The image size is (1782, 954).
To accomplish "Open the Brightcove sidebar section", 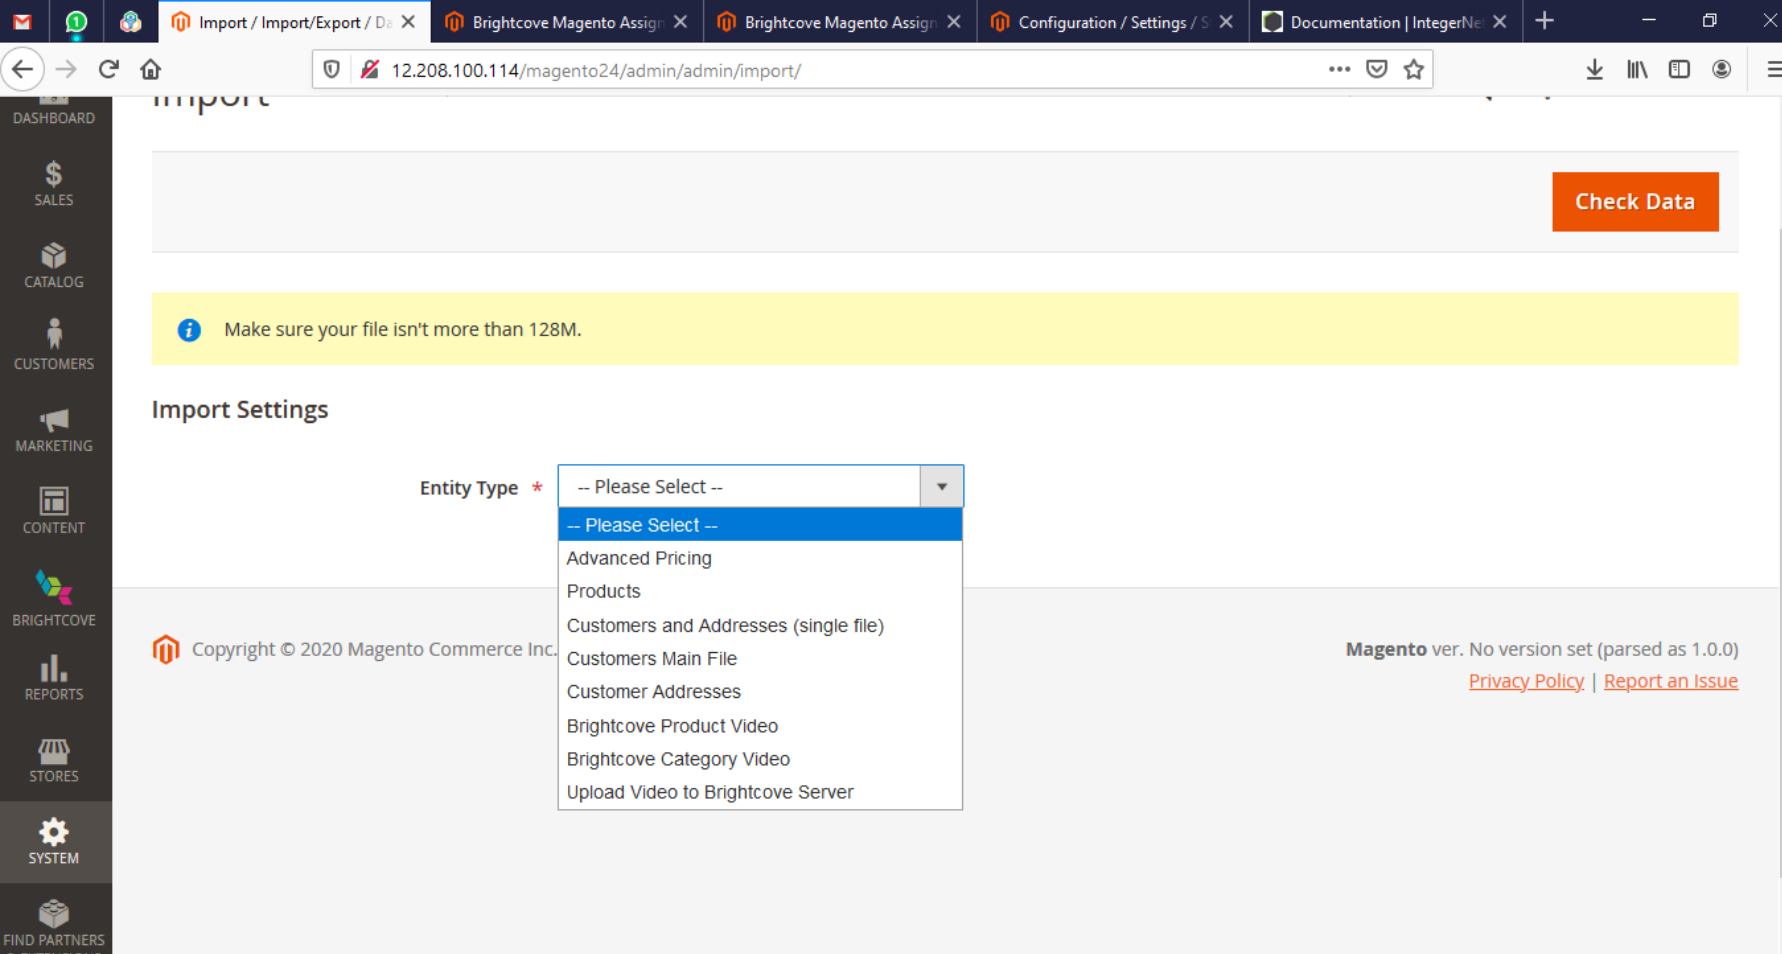I will point(53,595).
